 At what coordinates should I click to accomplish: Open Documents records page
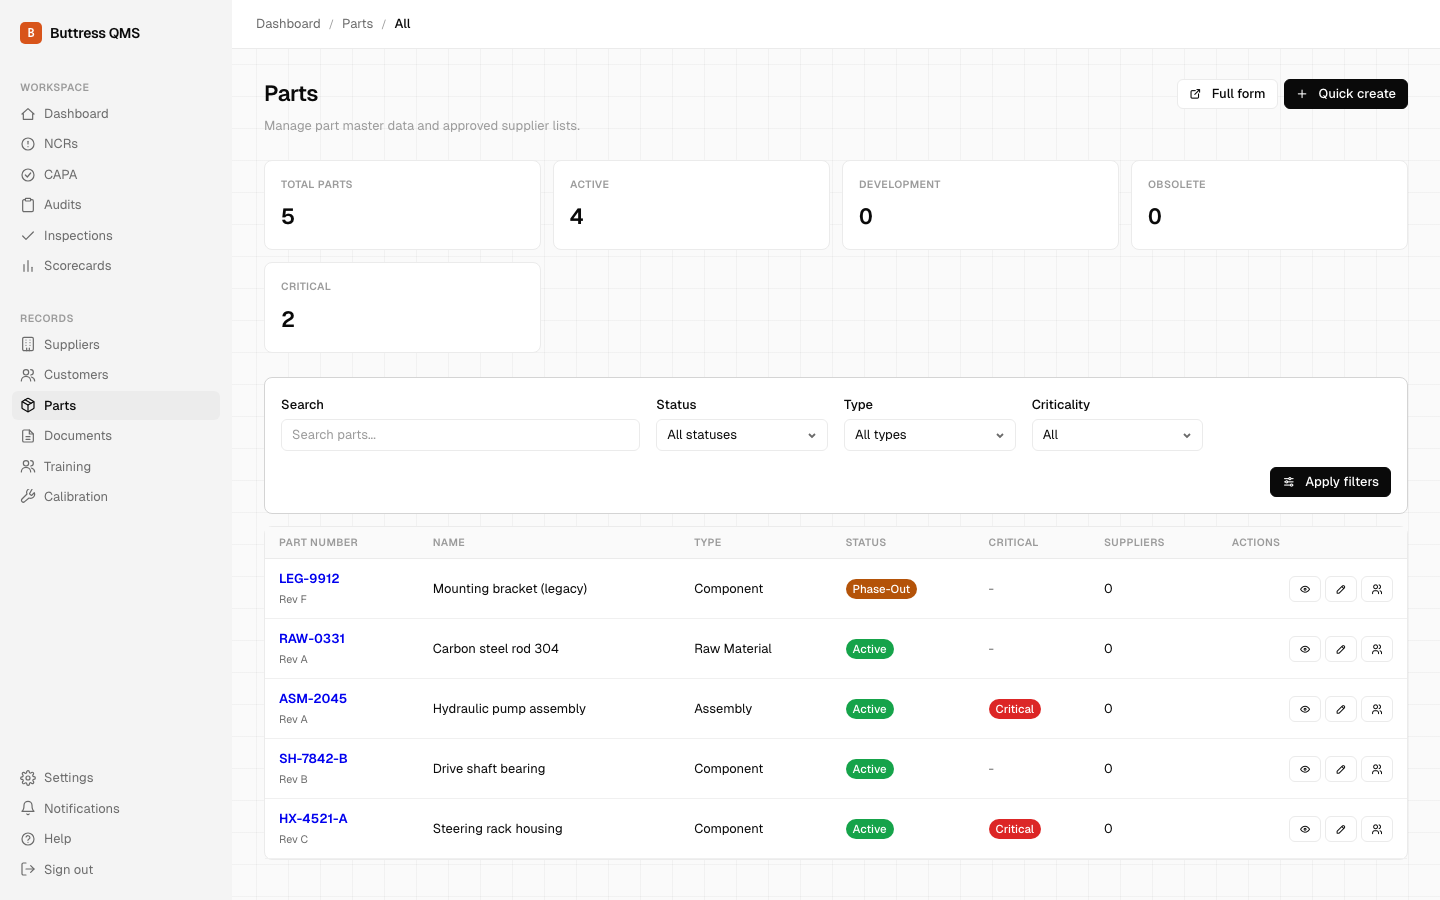pyautogui.click(x=116, y=436)
